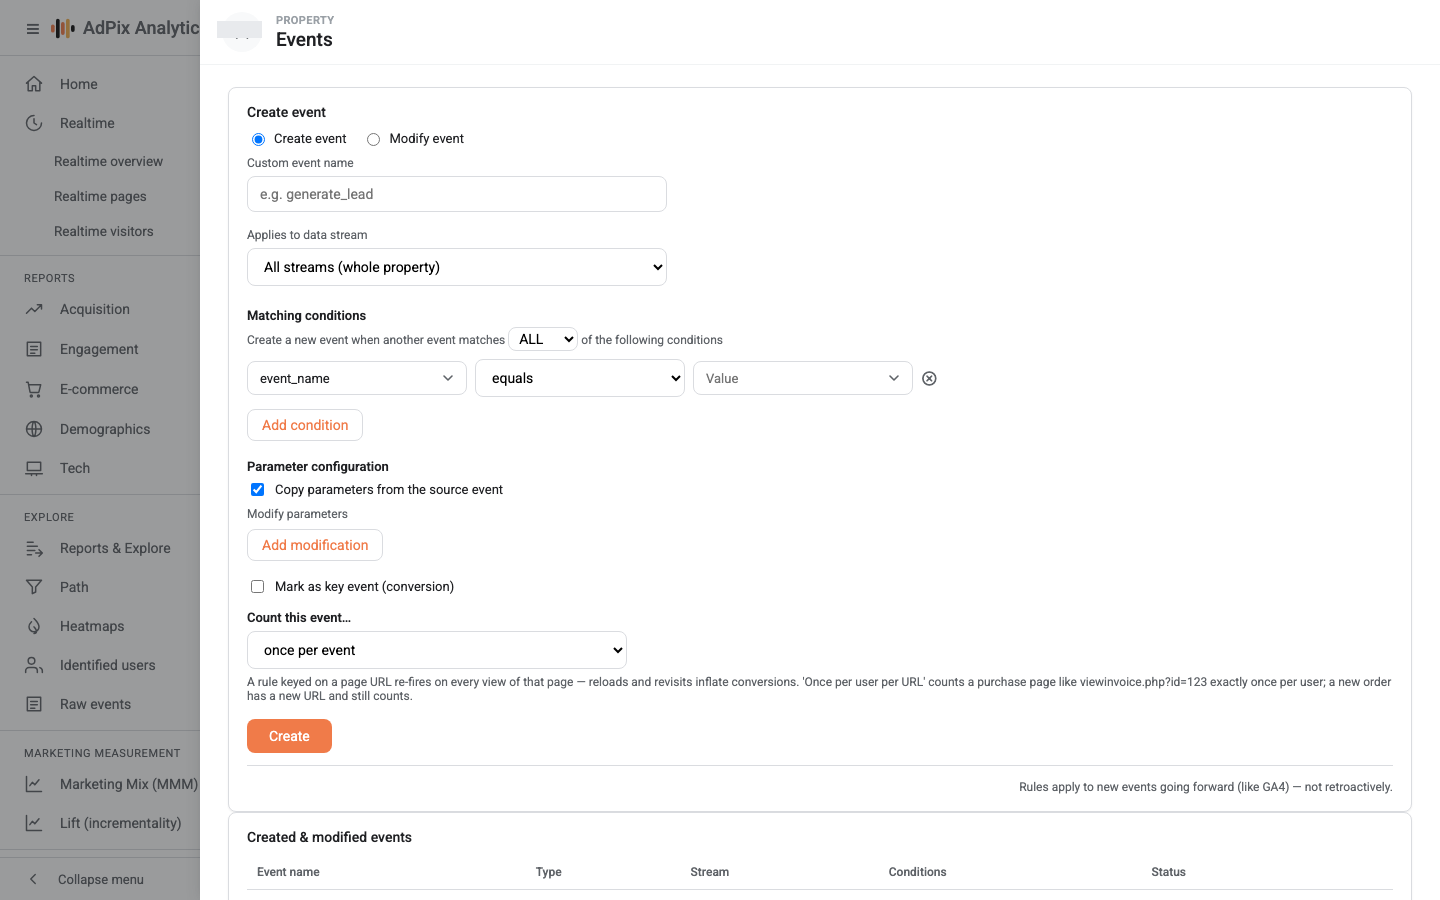Open Demographics globe icon
This screenshot has width=1440, height=900.
[34, 429]
